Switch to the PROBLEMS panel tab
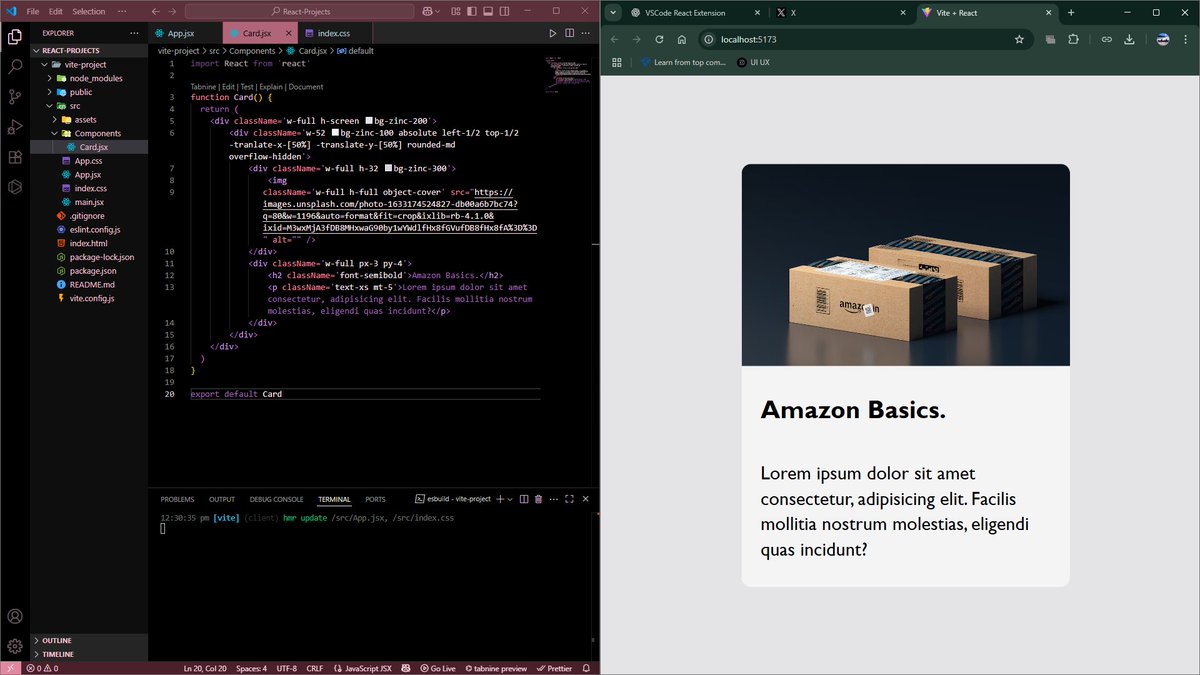Viewport: 1200px width, 675px height. coord(177,499)
